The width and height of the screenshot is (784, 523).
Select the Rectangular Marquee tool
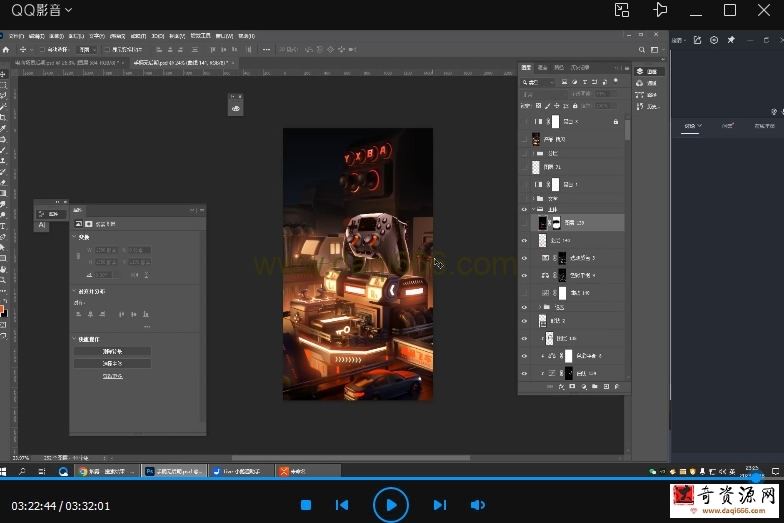click(x=3, y=85)
